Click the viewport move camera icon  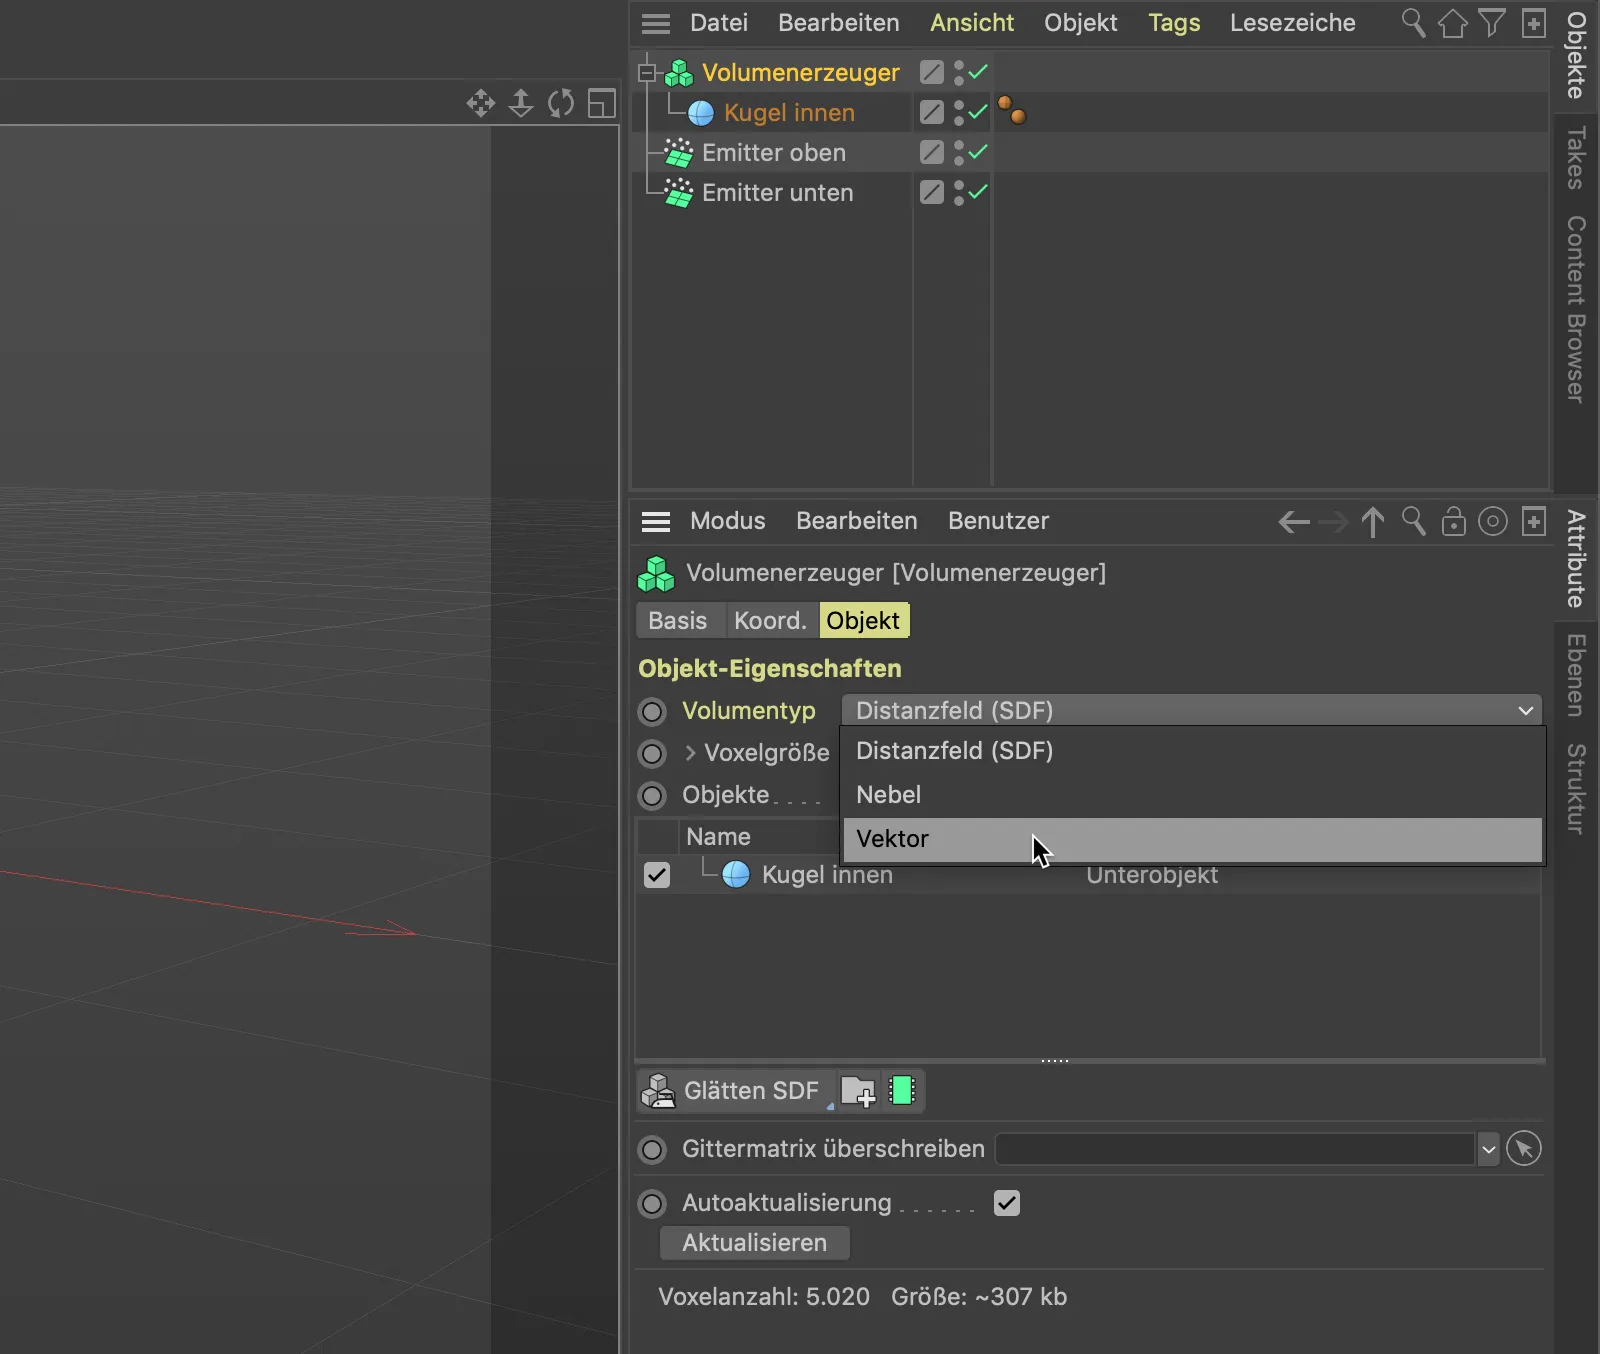(x=481, y=103)
